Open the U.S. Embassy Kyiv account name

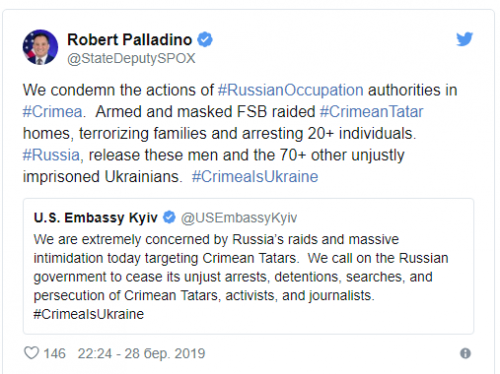[x=96, y=218]
